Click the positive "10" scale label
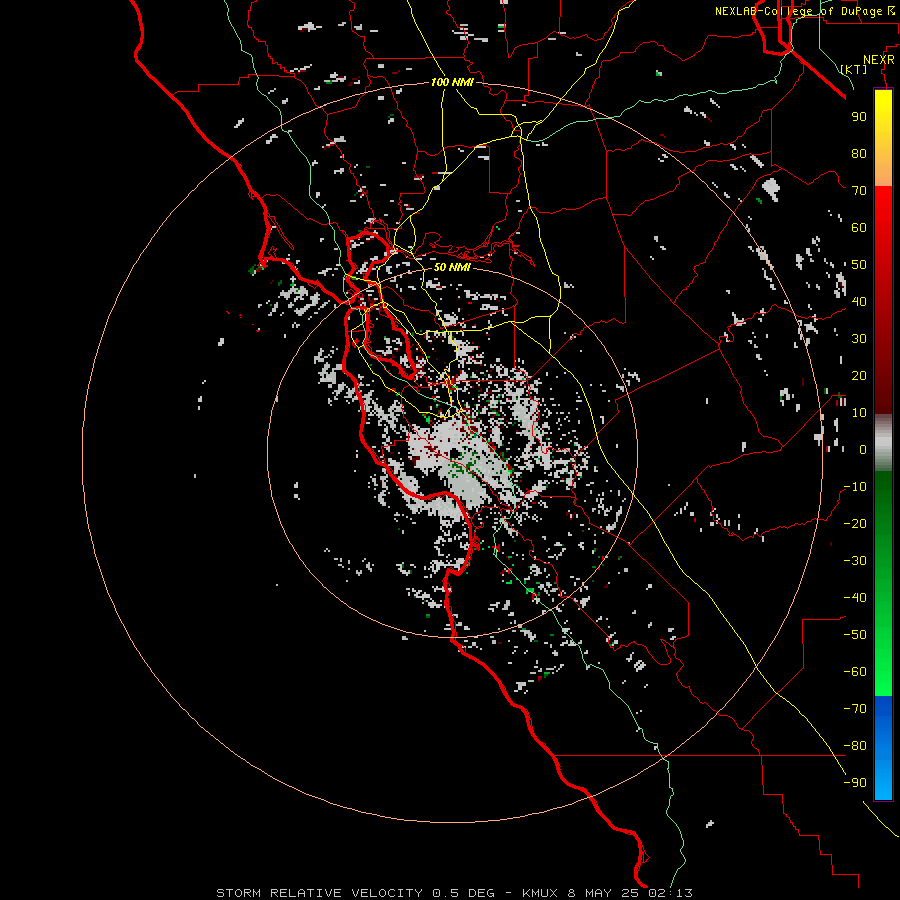Image resolution: width=900 pixels, height=900 pixels. (859, 413)
